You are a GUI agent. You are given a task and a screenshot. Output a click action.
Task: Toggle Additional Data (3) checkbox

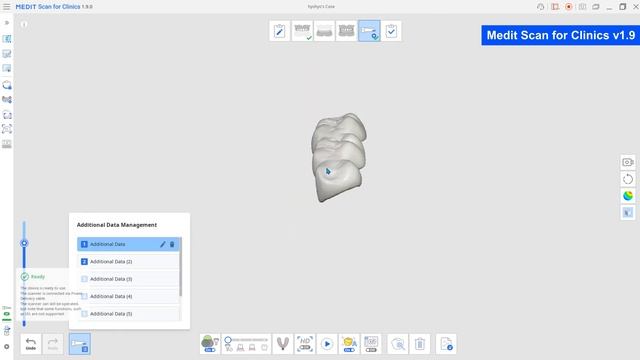[84, 279]
